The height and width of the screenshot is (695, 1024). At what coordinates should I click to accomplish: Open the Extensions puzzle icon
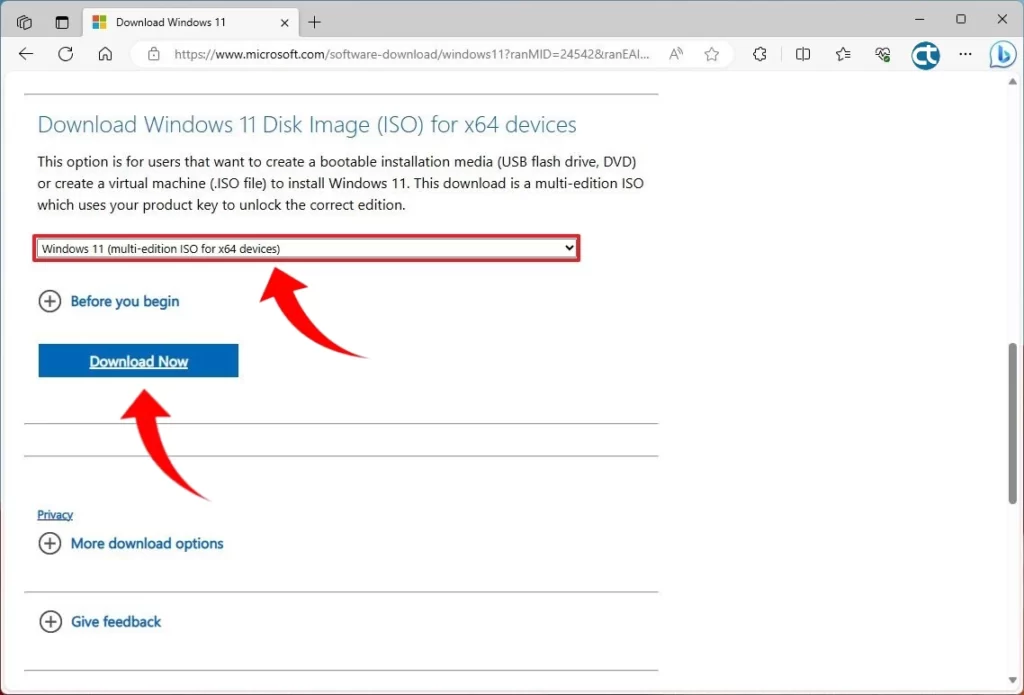[760, 54]
